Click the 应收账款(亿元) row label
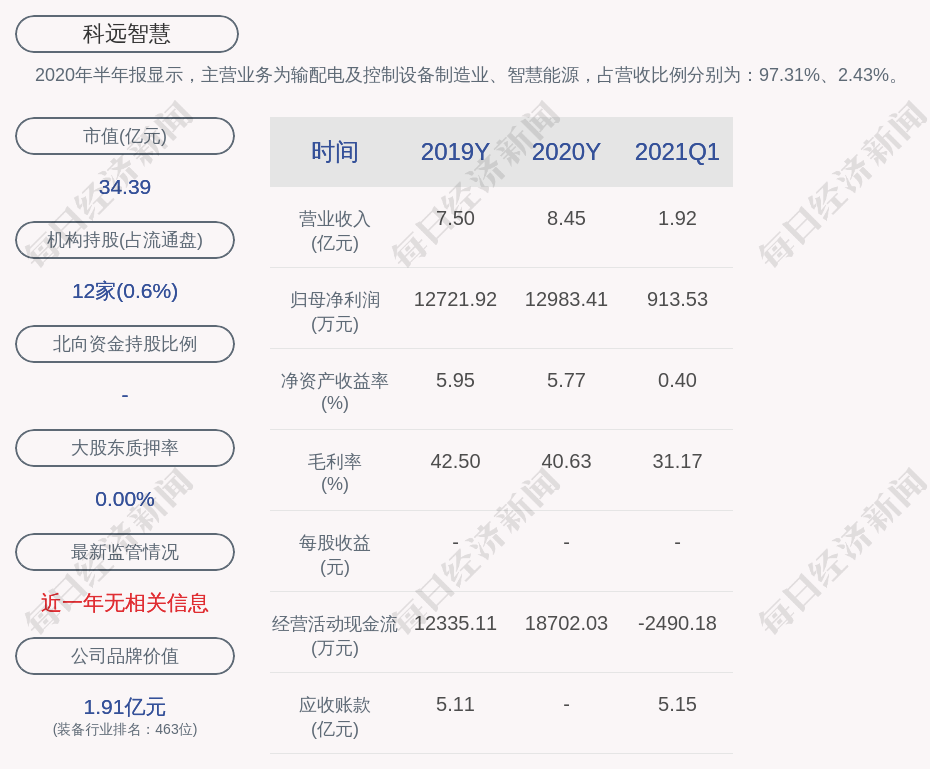 tap(335, 717)
